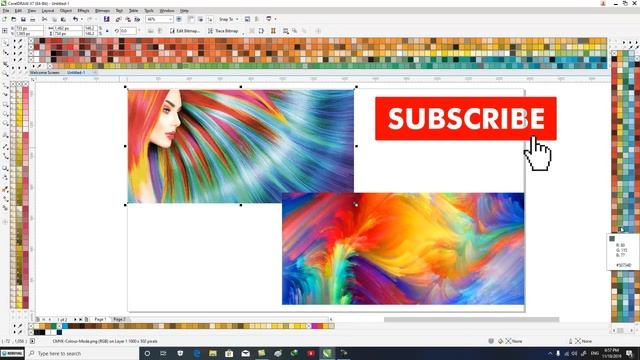Open the zoom level dropdown
Viewport: 640px width, 360px height.
point(170,19)
